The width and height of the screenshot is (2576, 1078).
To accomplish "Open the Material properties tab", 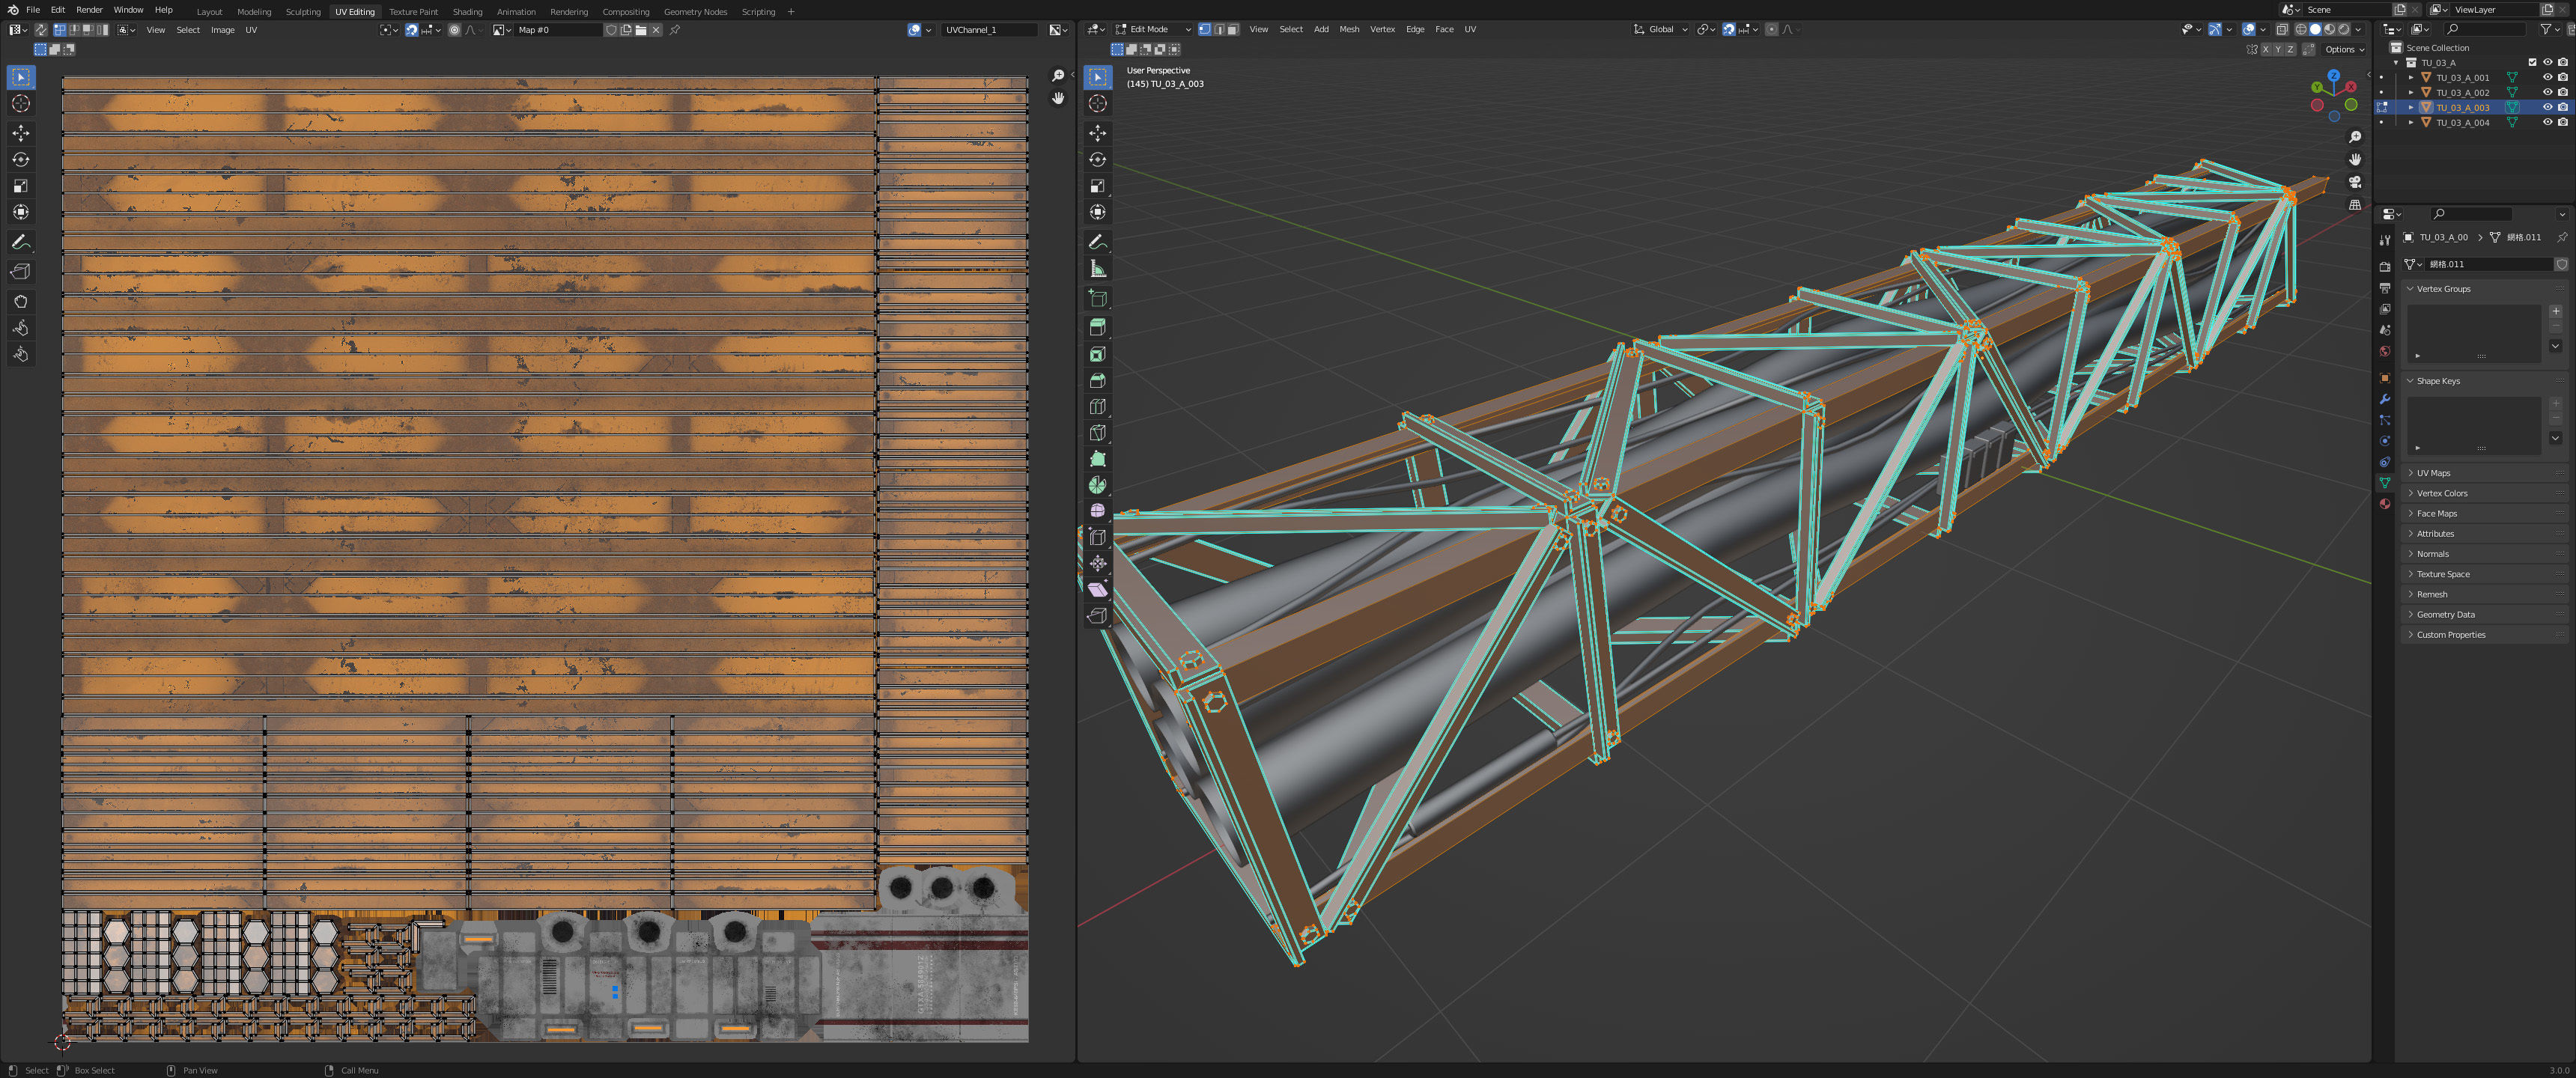I will (x=2385, y=504).
